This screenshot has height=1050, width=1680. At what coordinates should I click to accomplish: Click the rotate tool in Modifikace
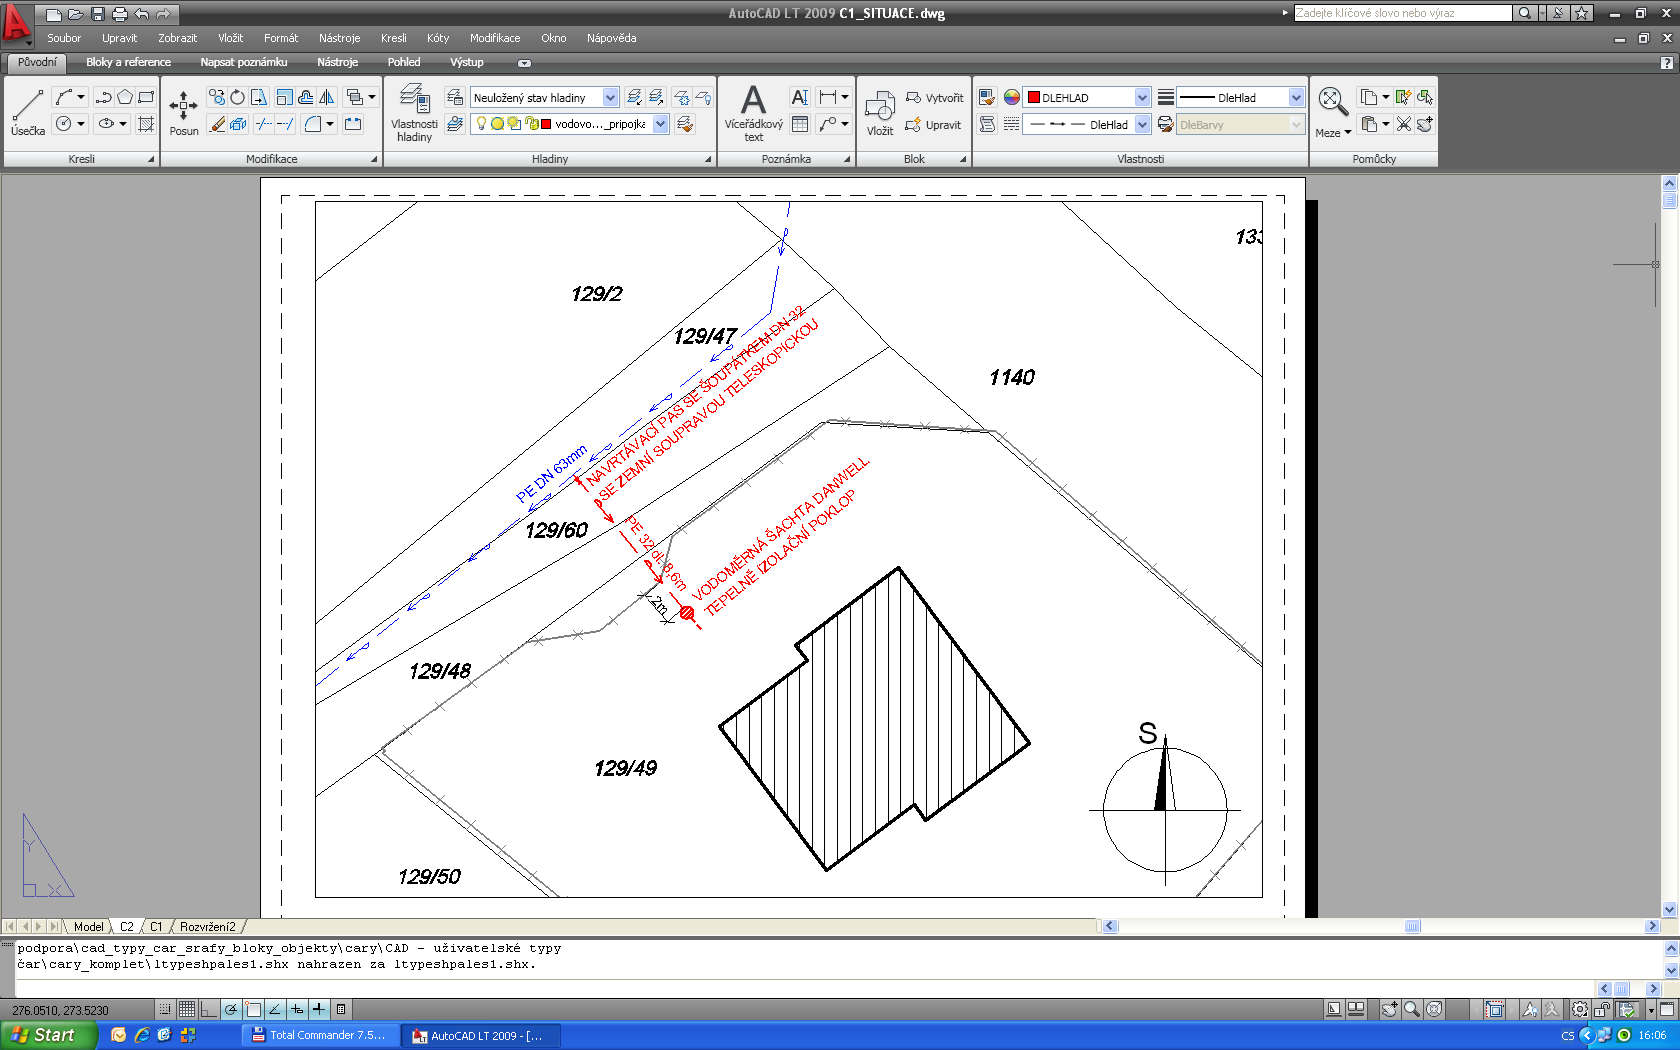(238, 97)
